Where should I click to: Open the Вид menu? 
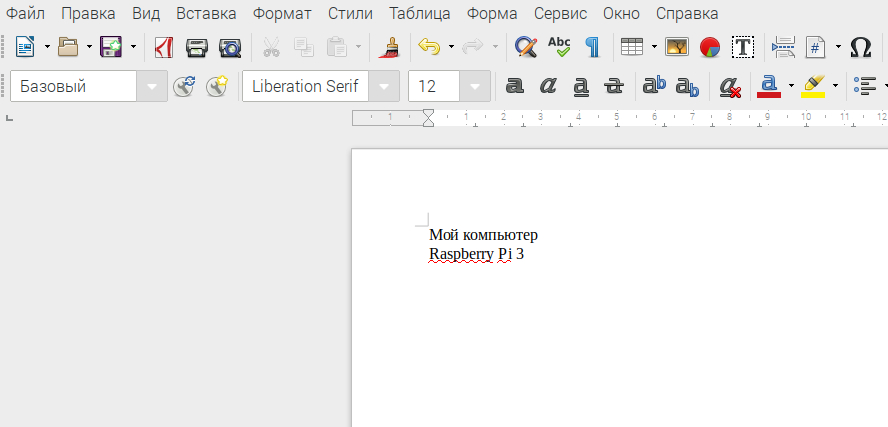click(146, 14)
